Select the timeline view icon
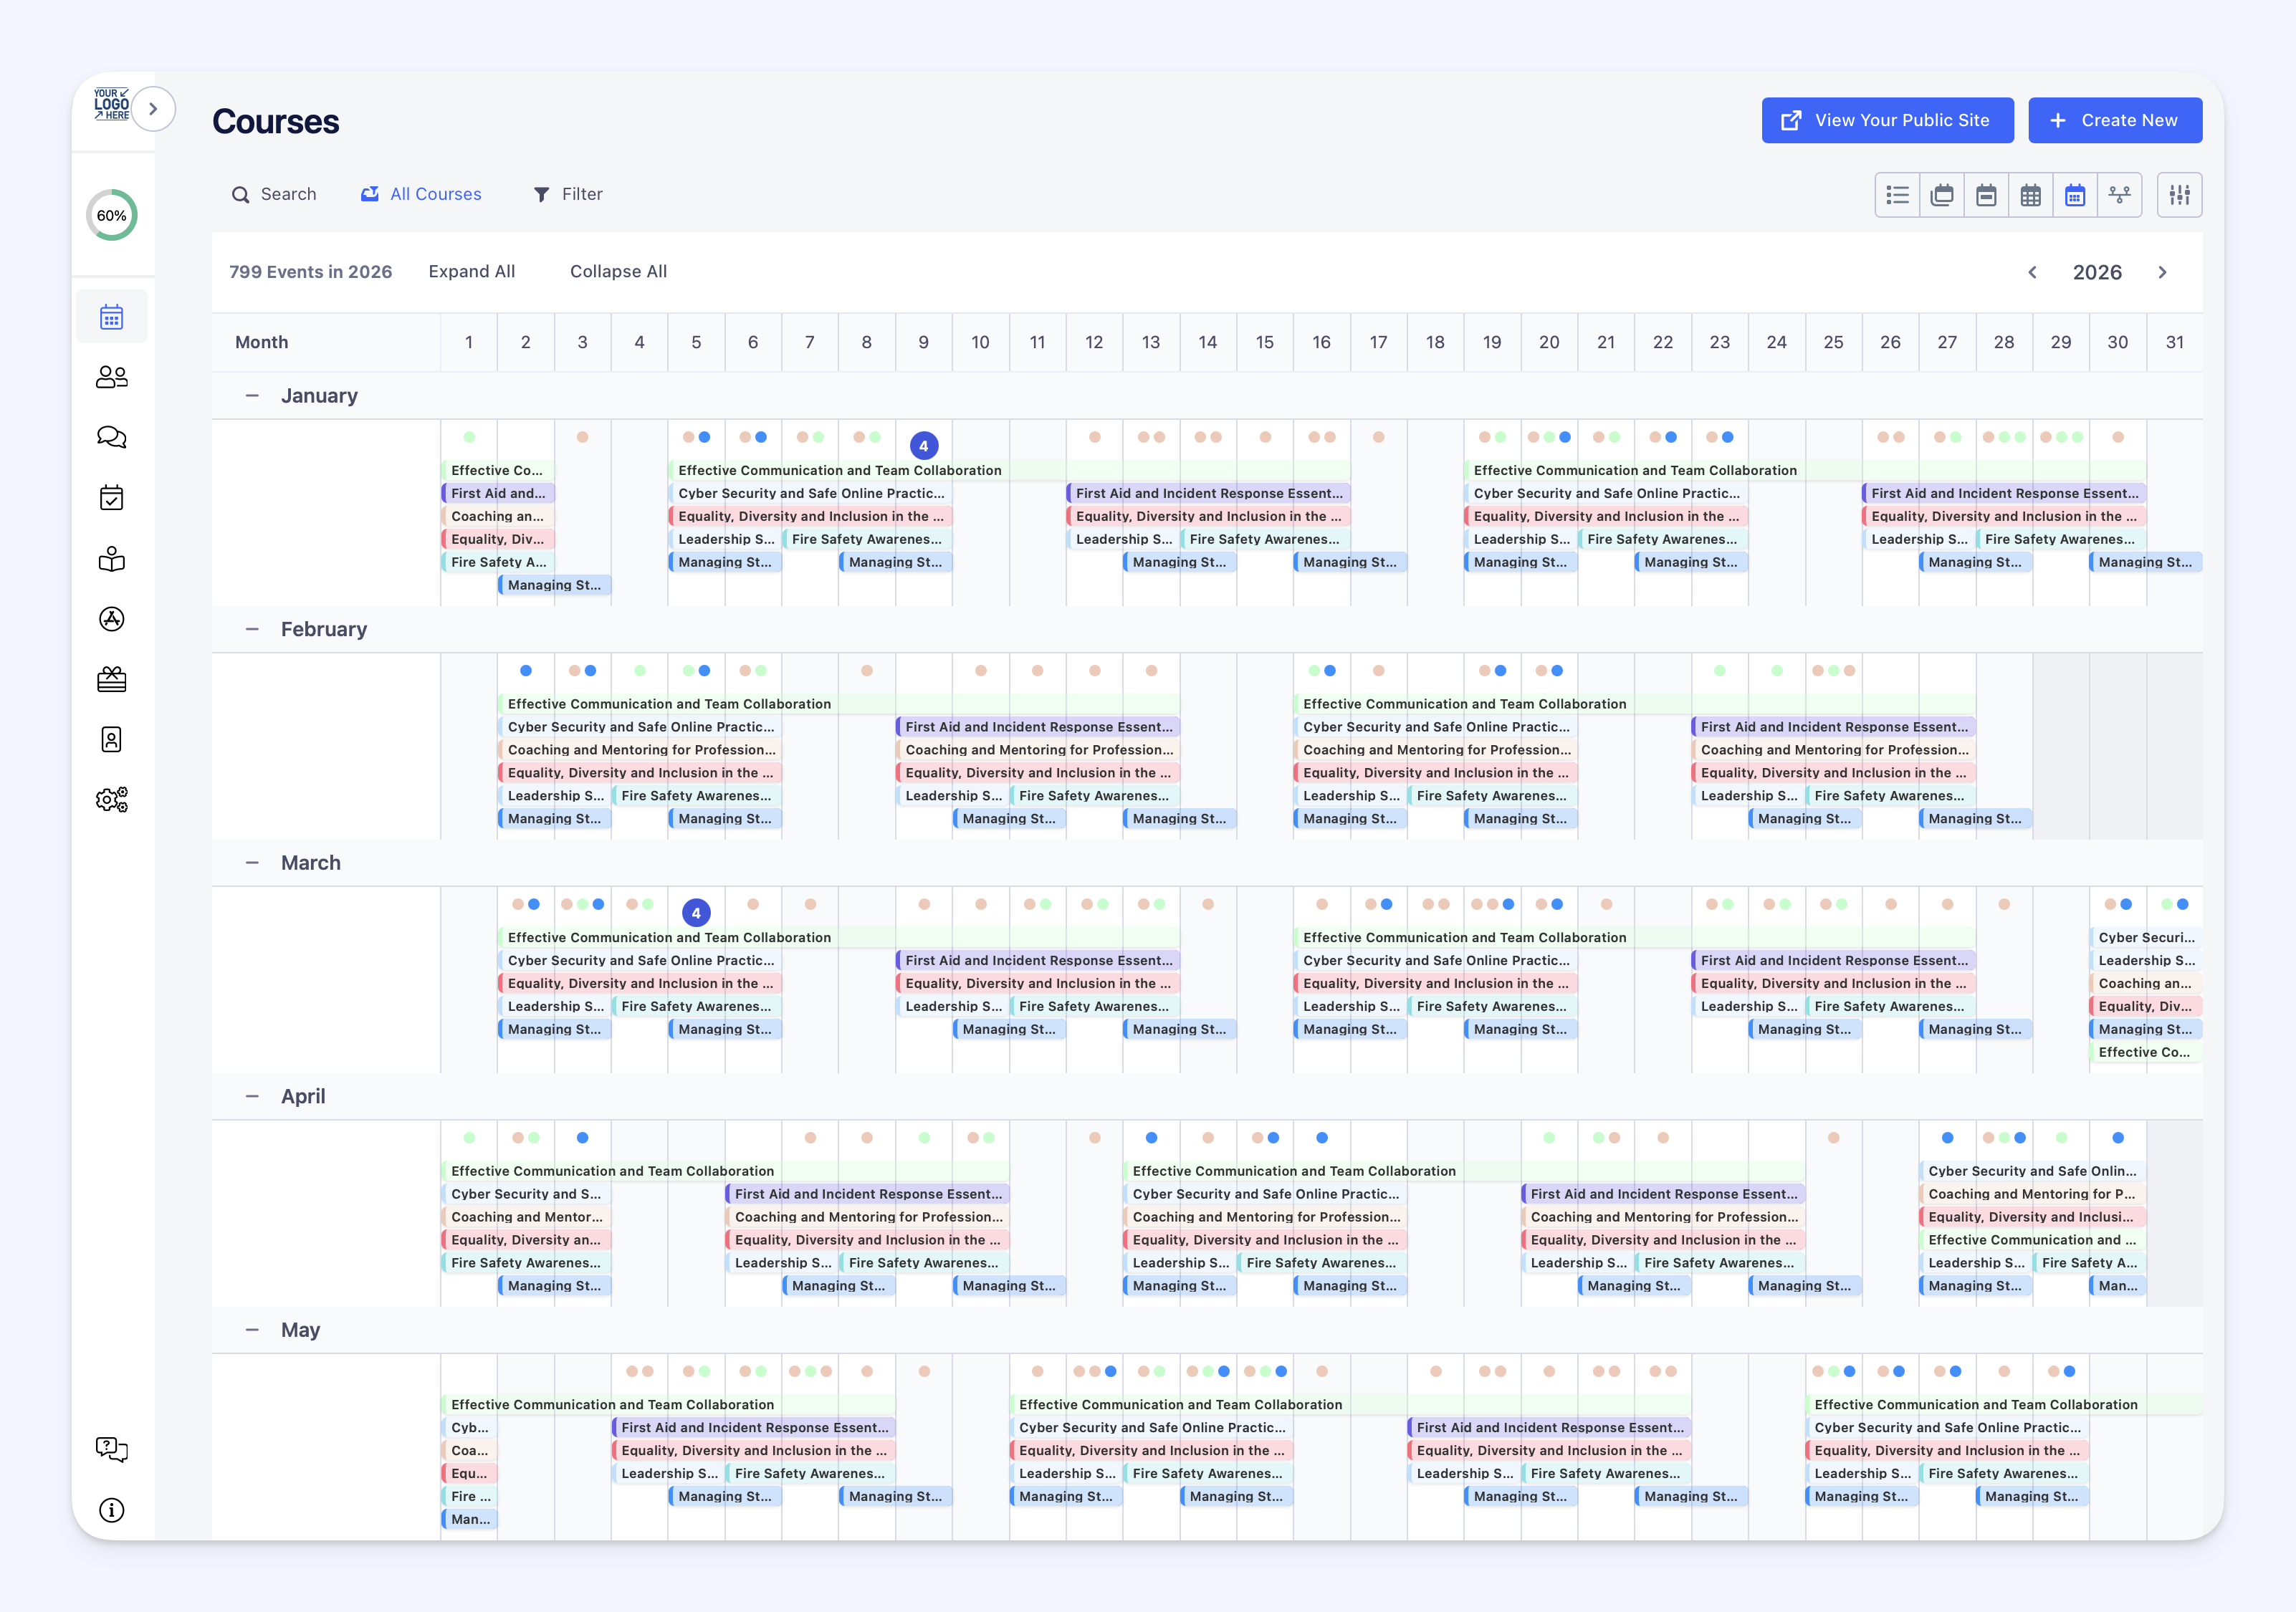This screenshot has width=2296, height=1612. tap(2119, 195)
